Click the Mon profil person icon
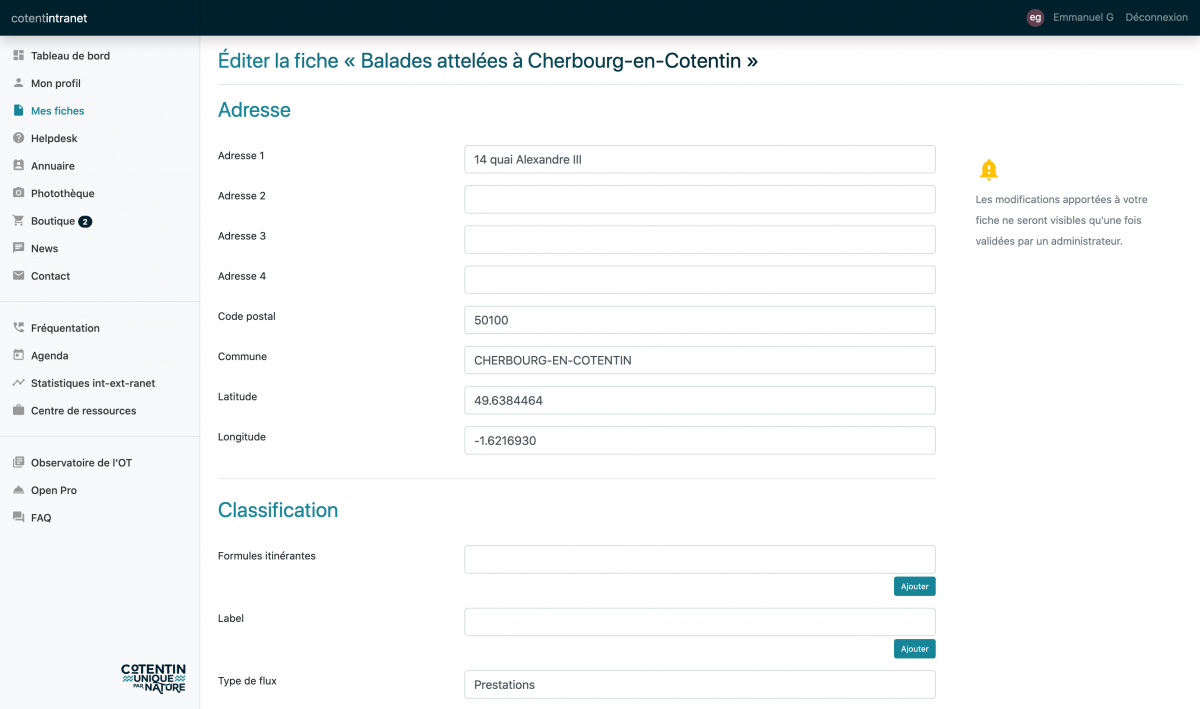This screenshot has height=709, width=1200. pos(18,83)
